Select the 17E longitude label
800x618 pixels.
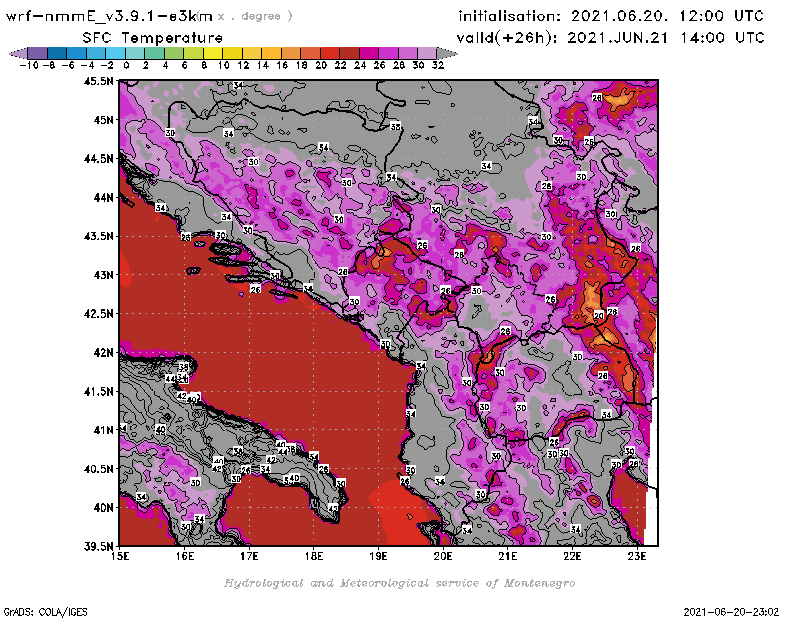click(x=249, y=556)
